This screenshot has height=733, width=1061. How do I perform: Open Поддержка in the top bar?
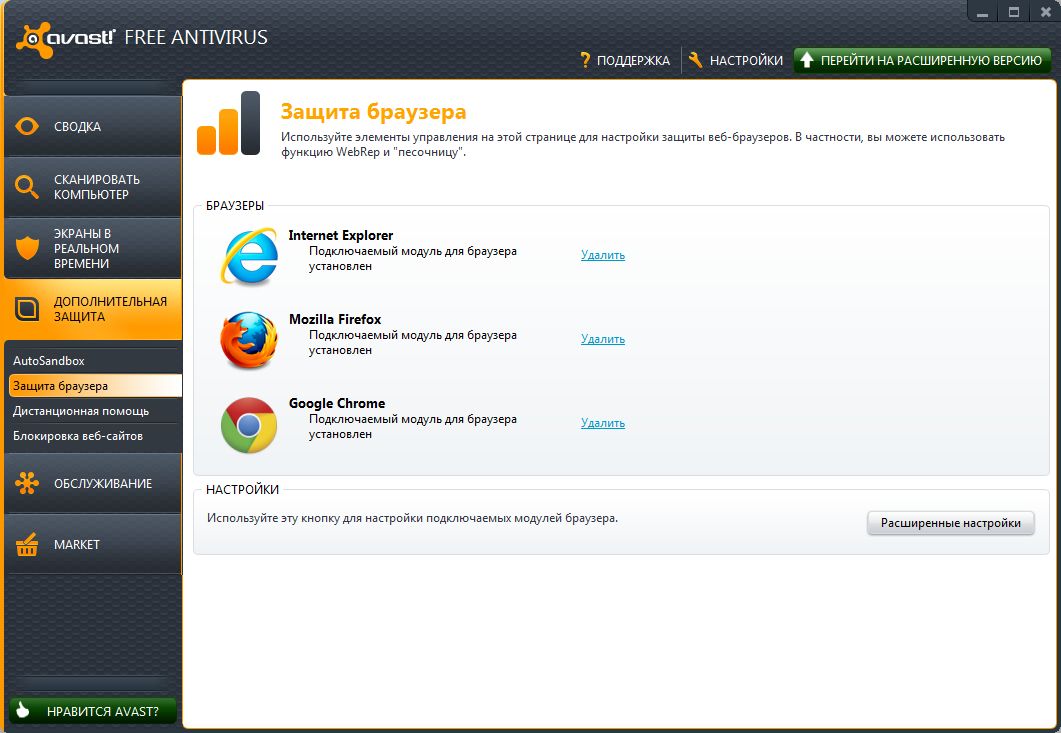pos(625,60)
